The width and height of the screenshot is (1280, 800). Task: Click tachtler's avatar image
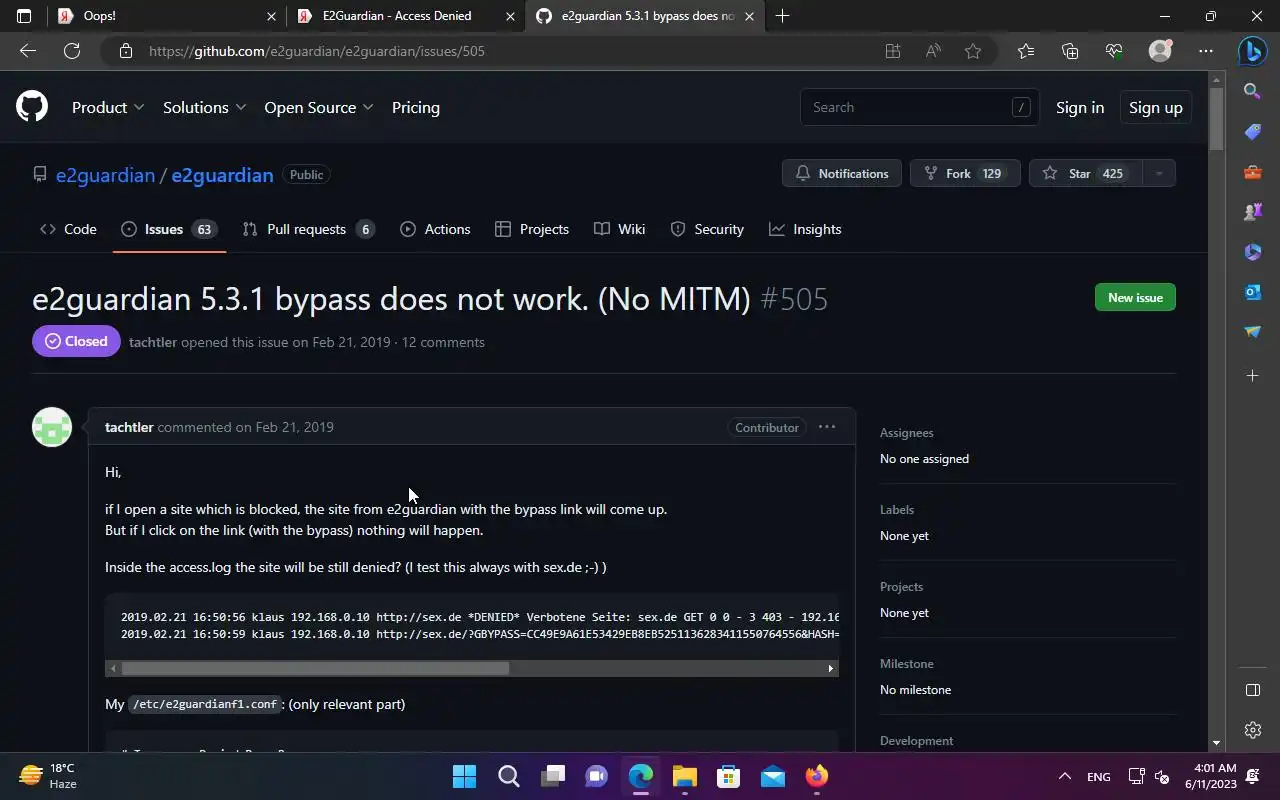pos(52,427)
